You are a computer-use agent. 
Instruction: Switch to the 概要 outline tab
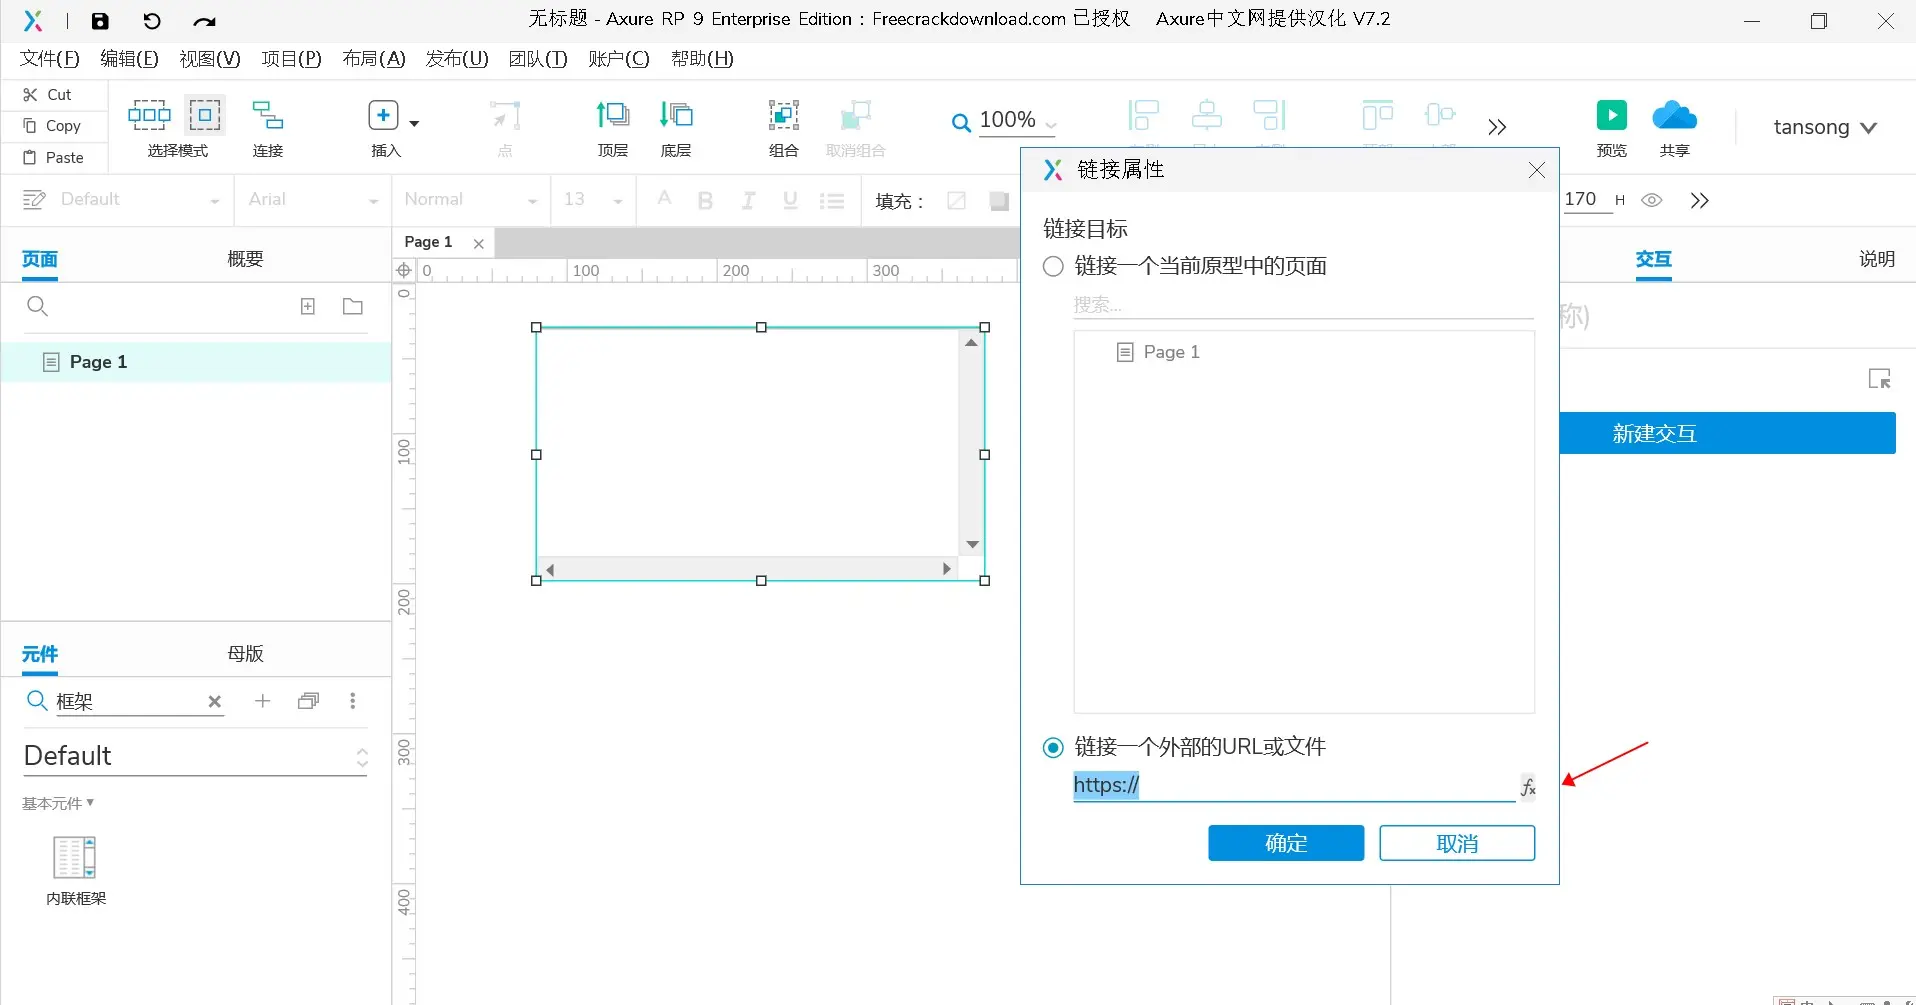[245, 259]
